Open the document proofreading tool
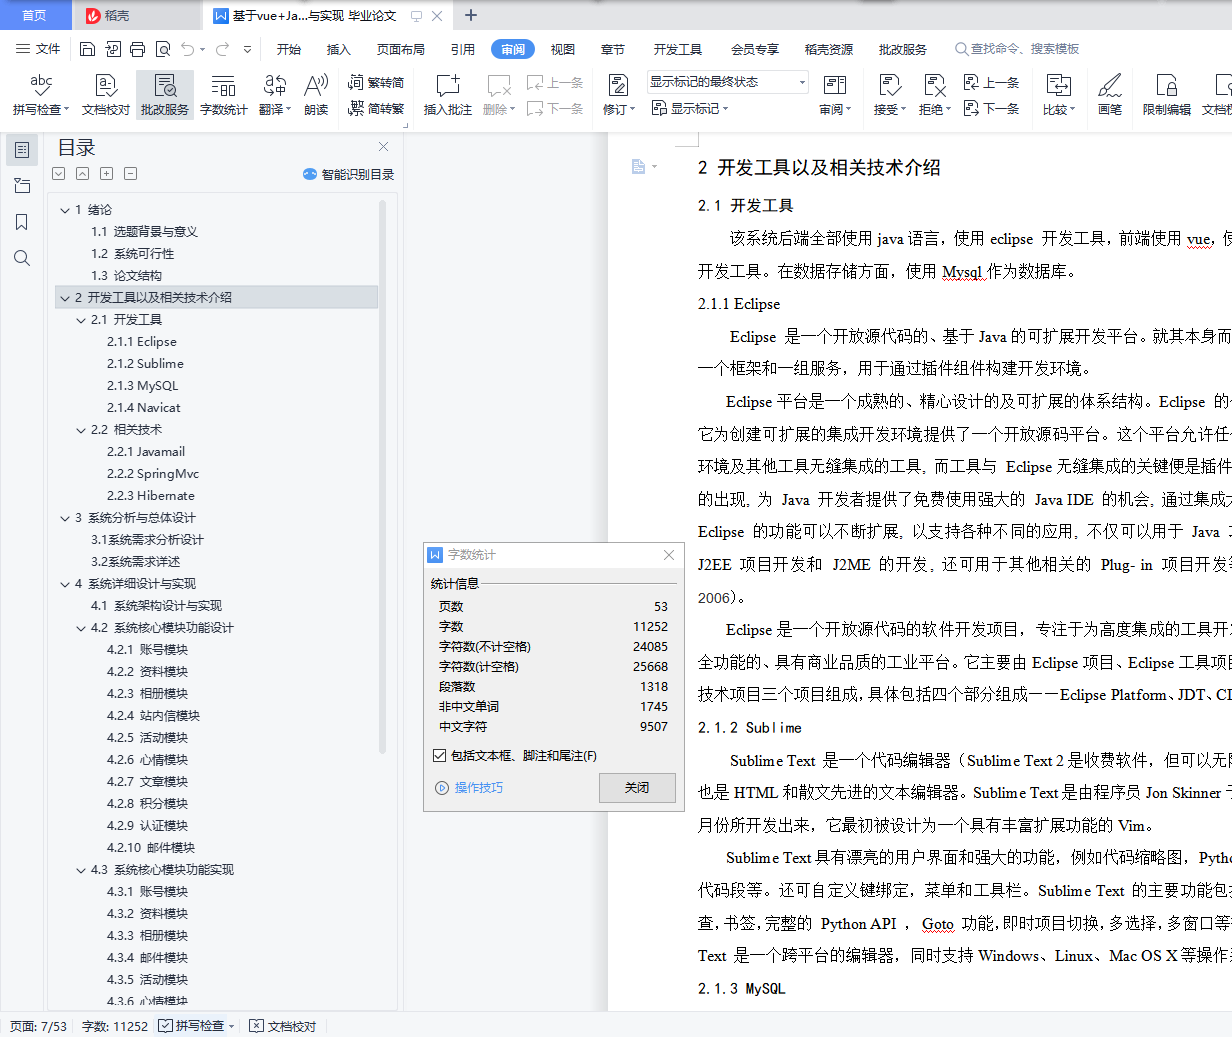 pos(106,95)
